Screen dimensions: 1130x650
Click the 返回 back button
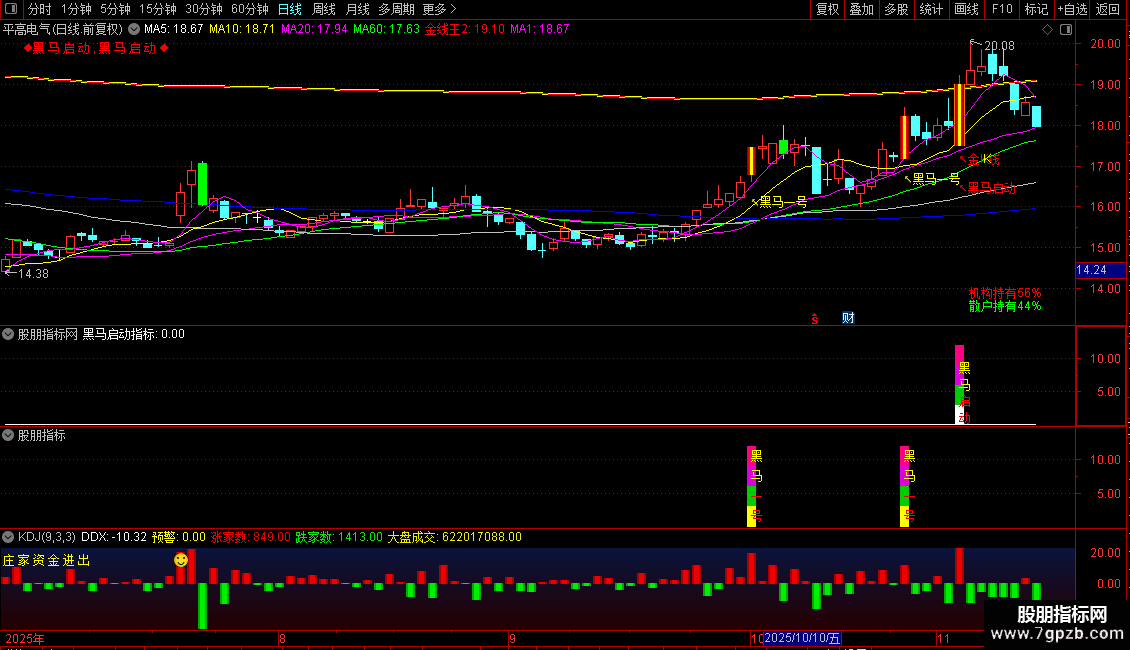(1108, 9)
